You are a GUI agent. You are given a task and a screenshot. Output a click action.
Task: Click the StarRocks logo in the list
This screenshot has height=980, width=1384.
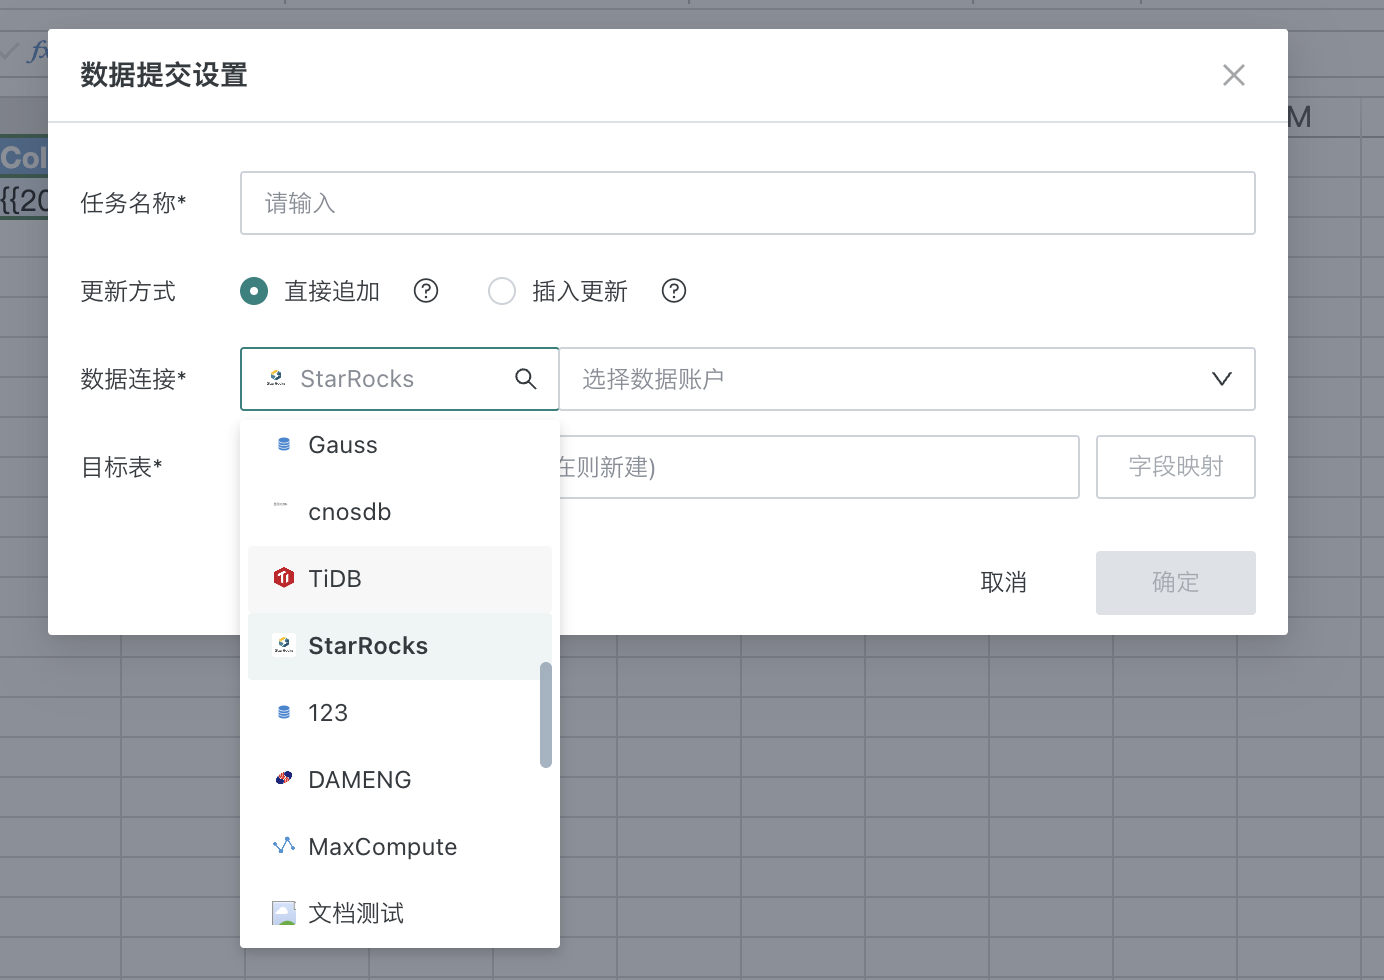click(x=284, y=645)
